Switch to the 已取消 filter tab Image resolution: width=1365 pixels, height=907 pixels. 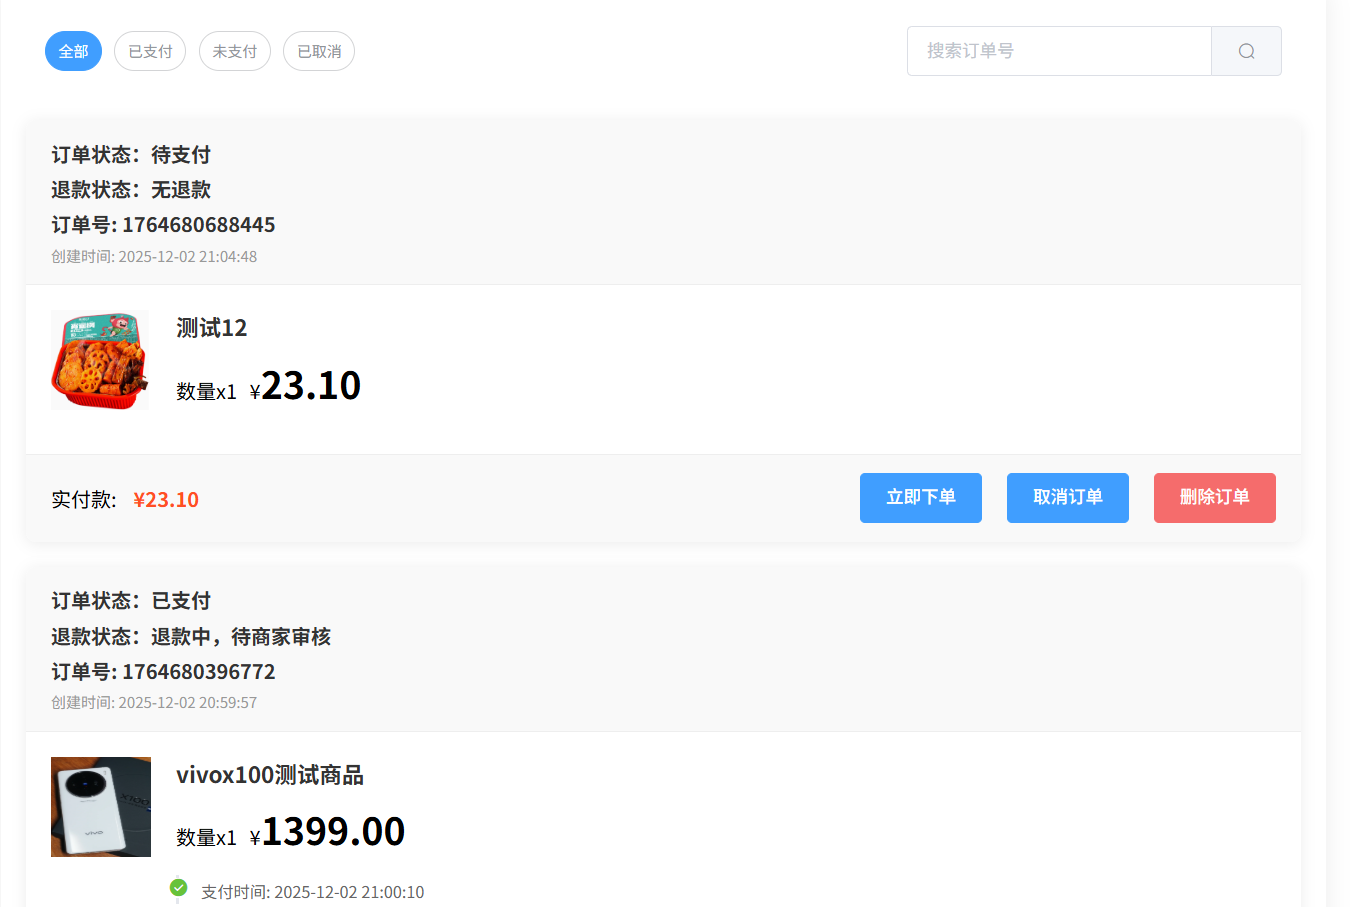point(319,51)
